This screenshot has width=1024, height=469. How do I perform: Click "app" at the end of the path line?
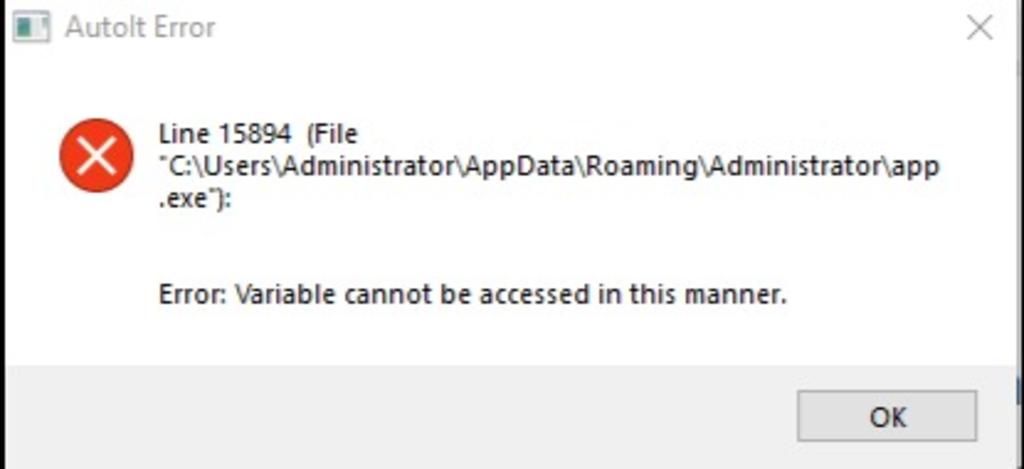(x=915, y=166)
